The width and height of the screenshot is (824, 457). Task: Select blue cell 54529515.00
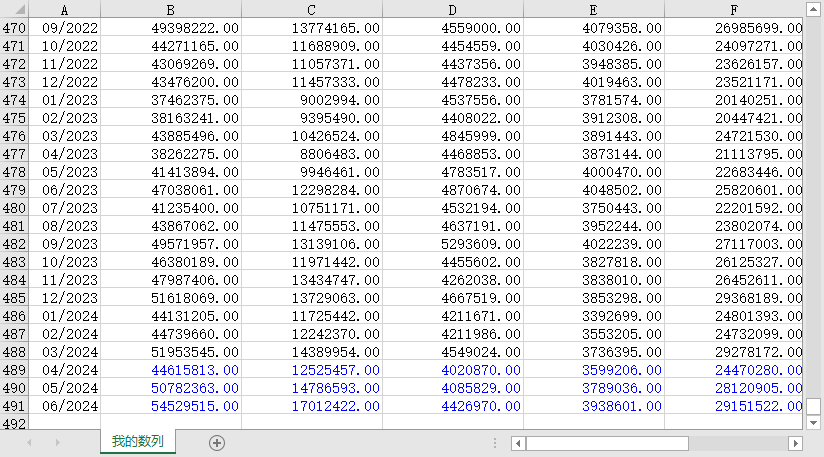pos(171,406)
